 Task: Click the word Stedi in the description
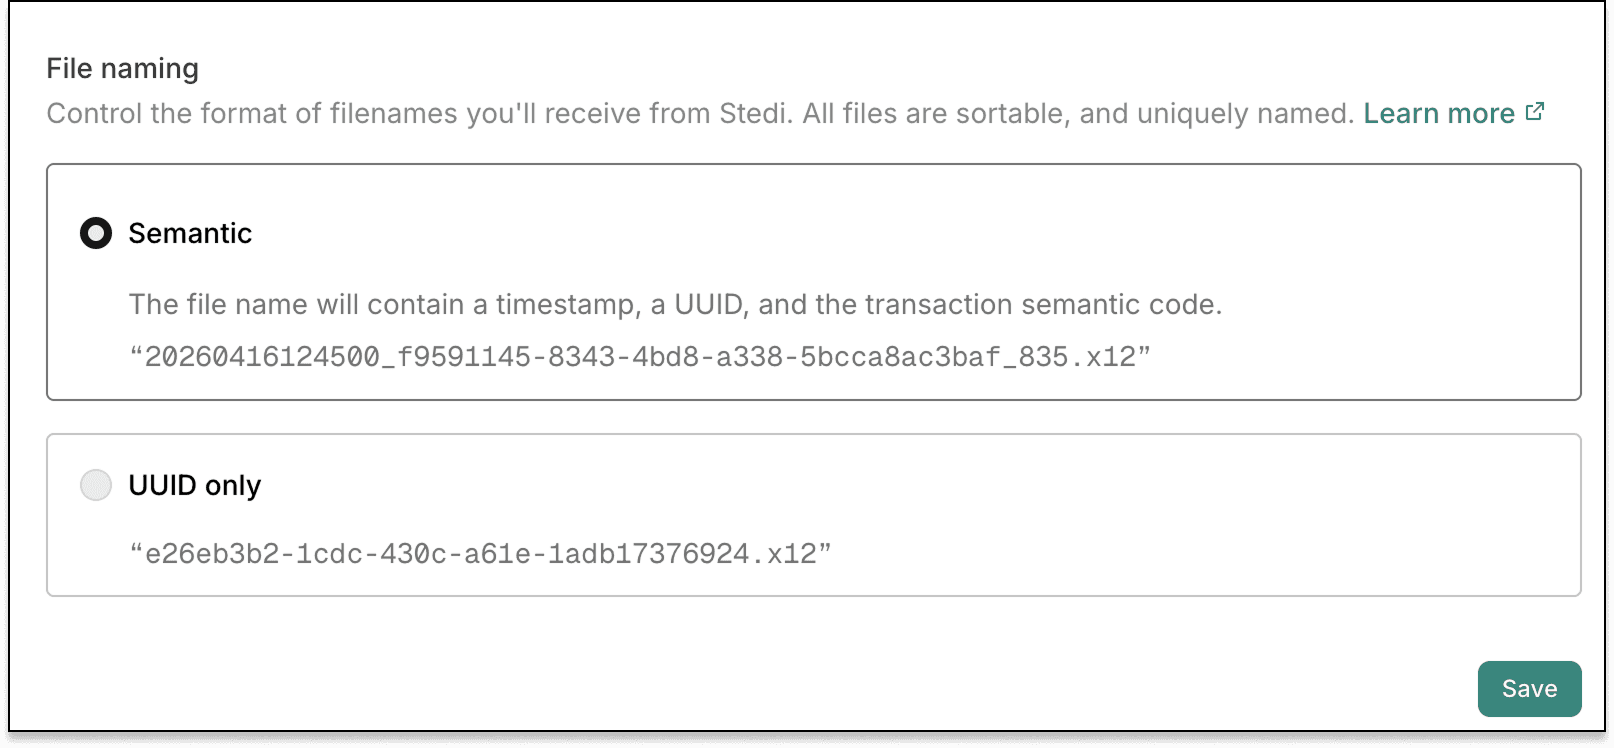(x=754, y=113)
